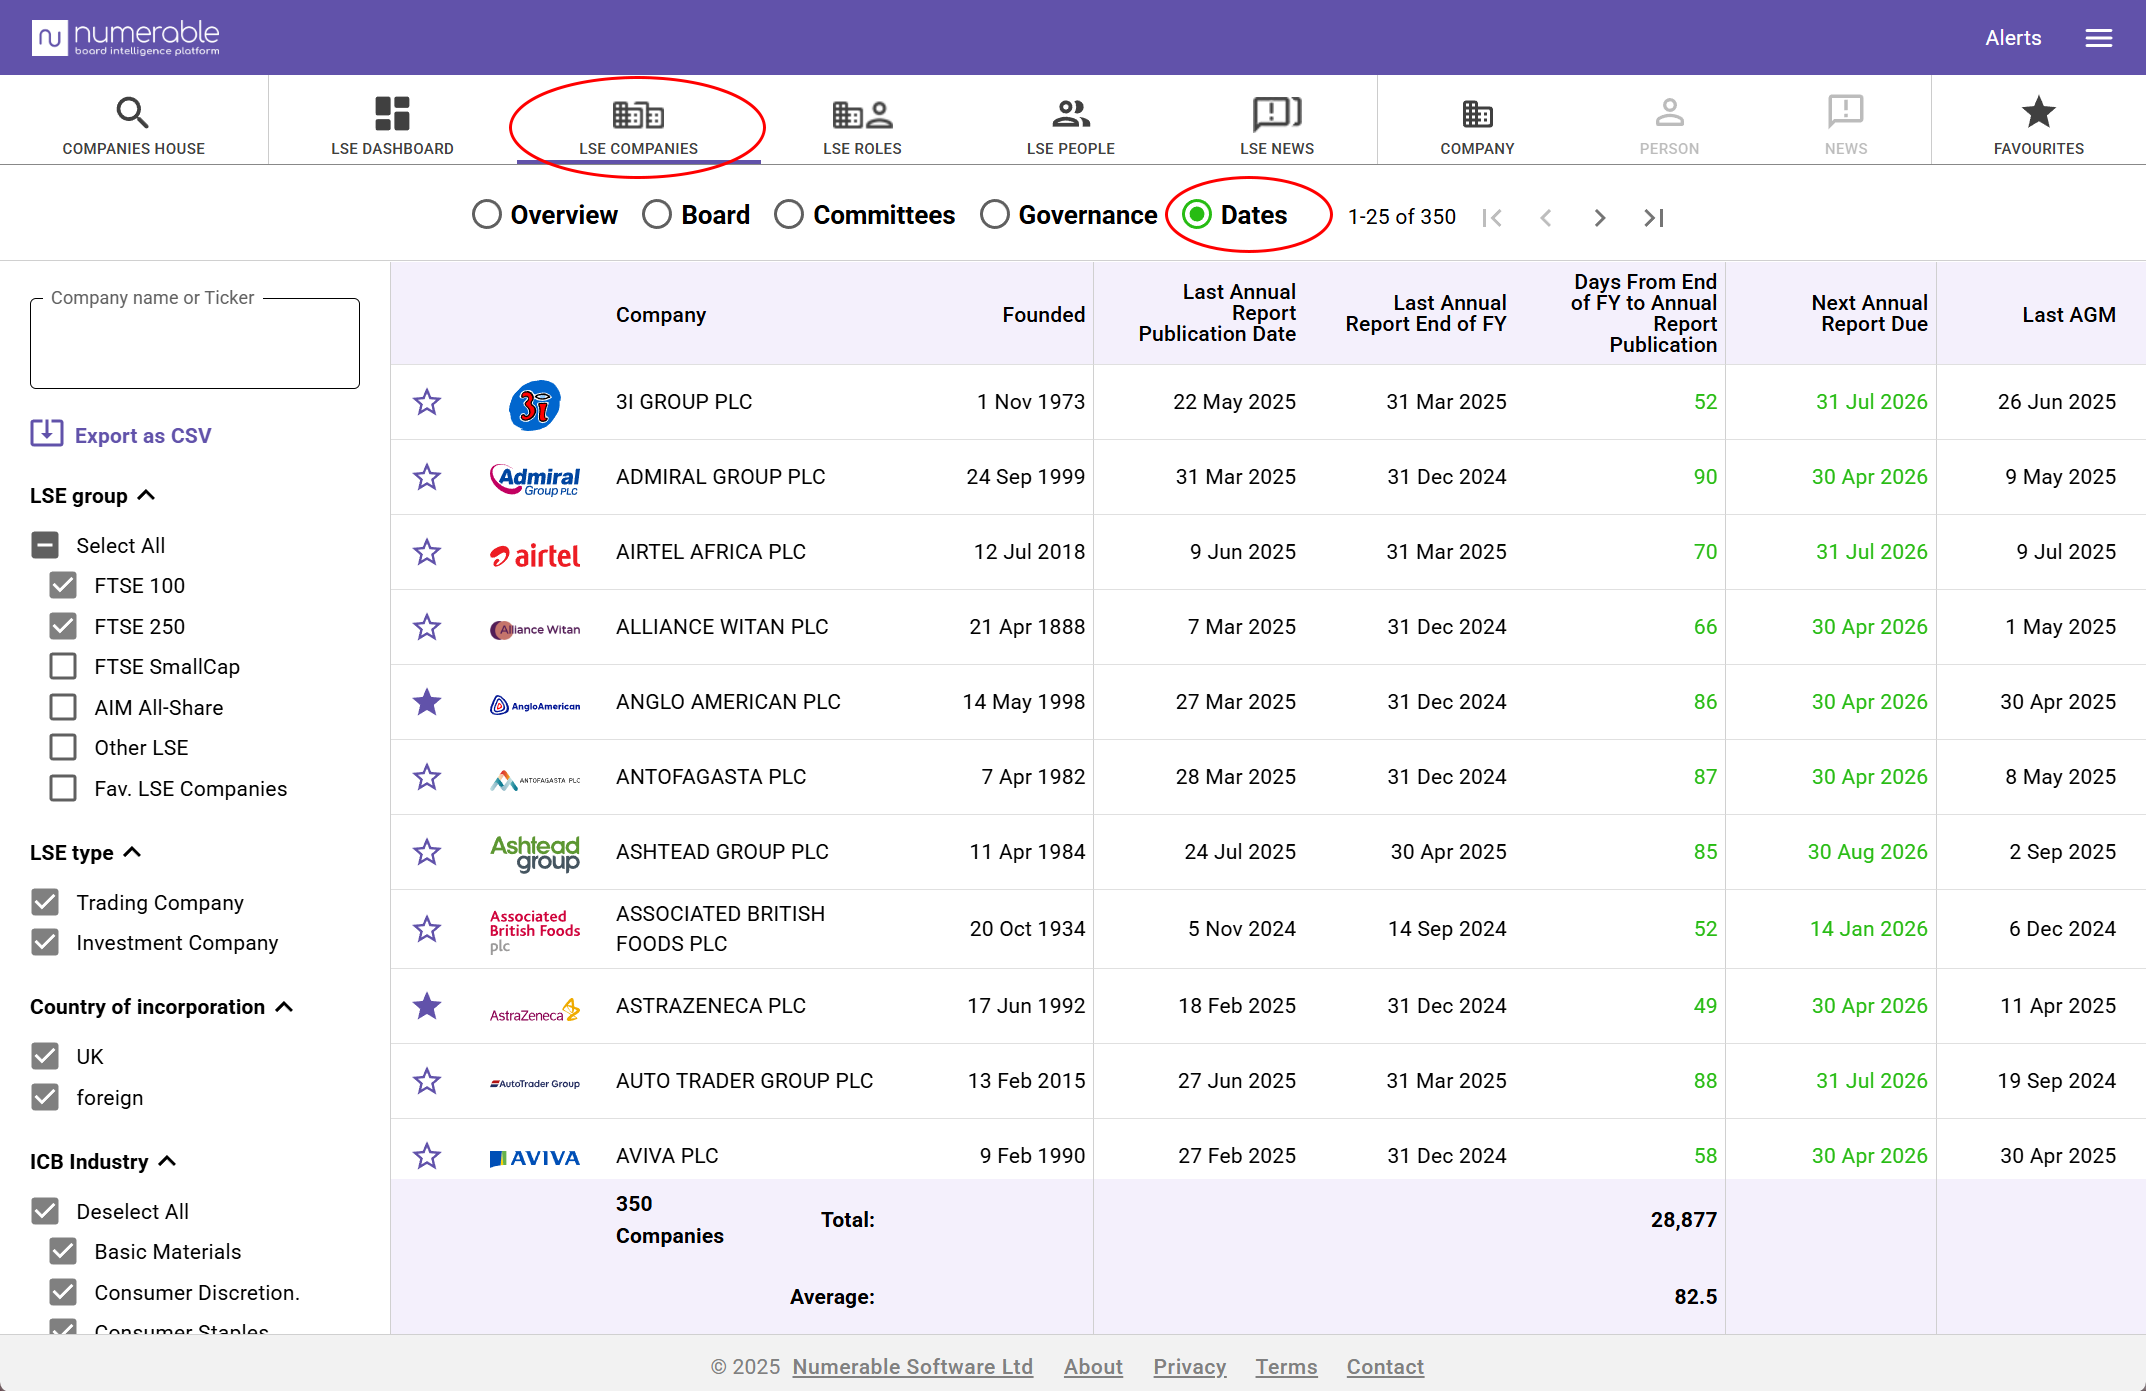Screen dimensions: 2146x1391
Task: Select the Governance radio button
Action: pyautogui.click(x=995, y=215)
